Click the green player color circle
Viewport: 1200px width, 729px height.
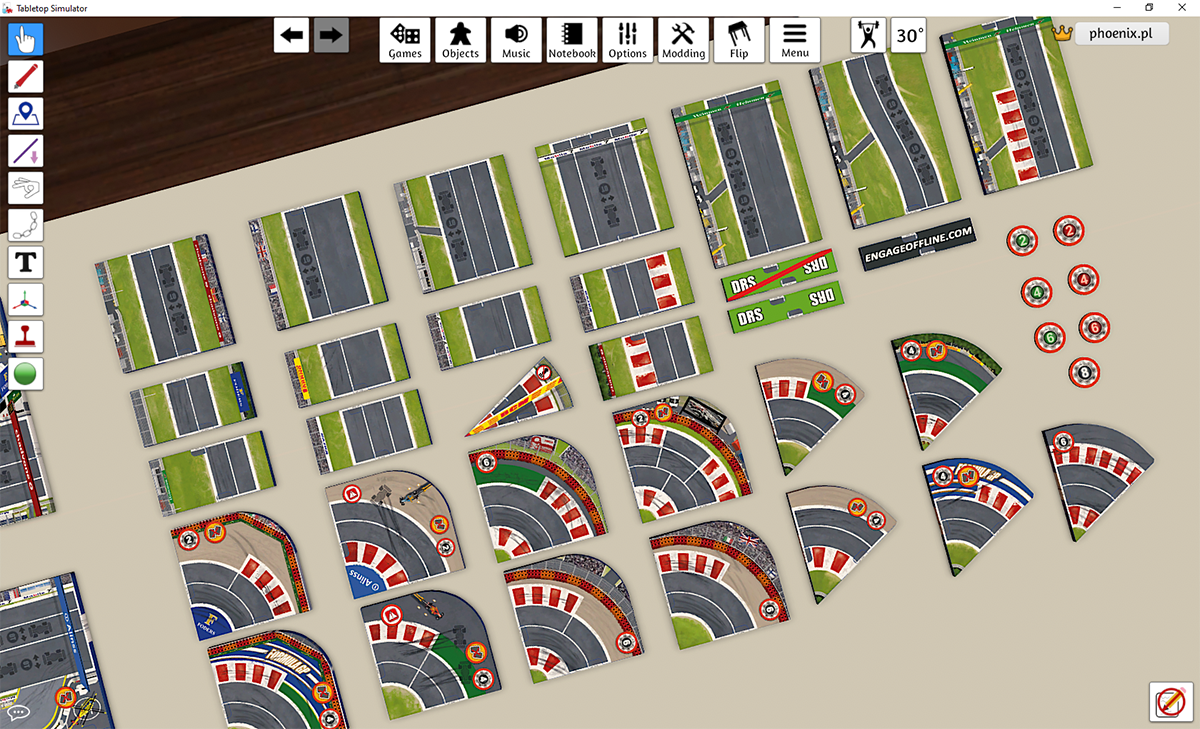coord(26,374)
